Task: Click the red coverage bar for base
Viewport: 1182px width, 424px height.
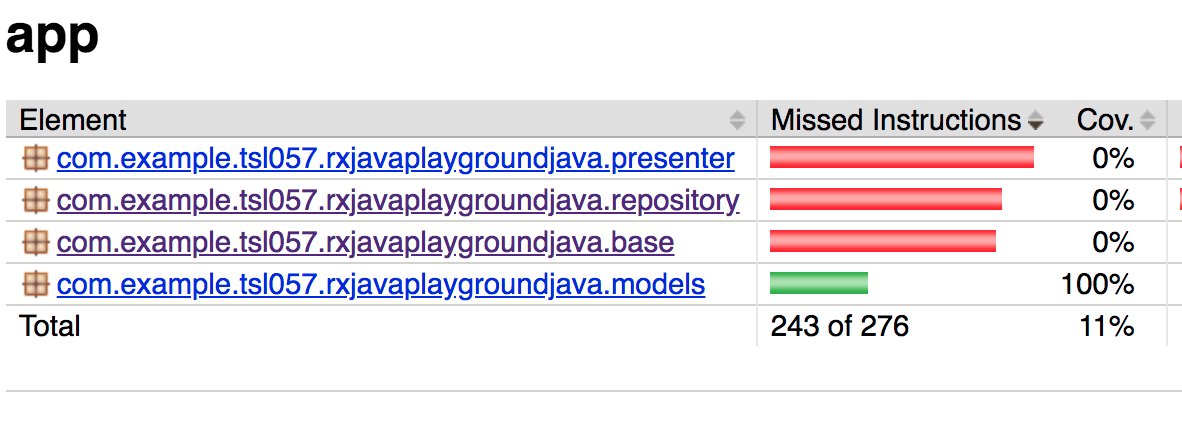Action: point(883,241)
